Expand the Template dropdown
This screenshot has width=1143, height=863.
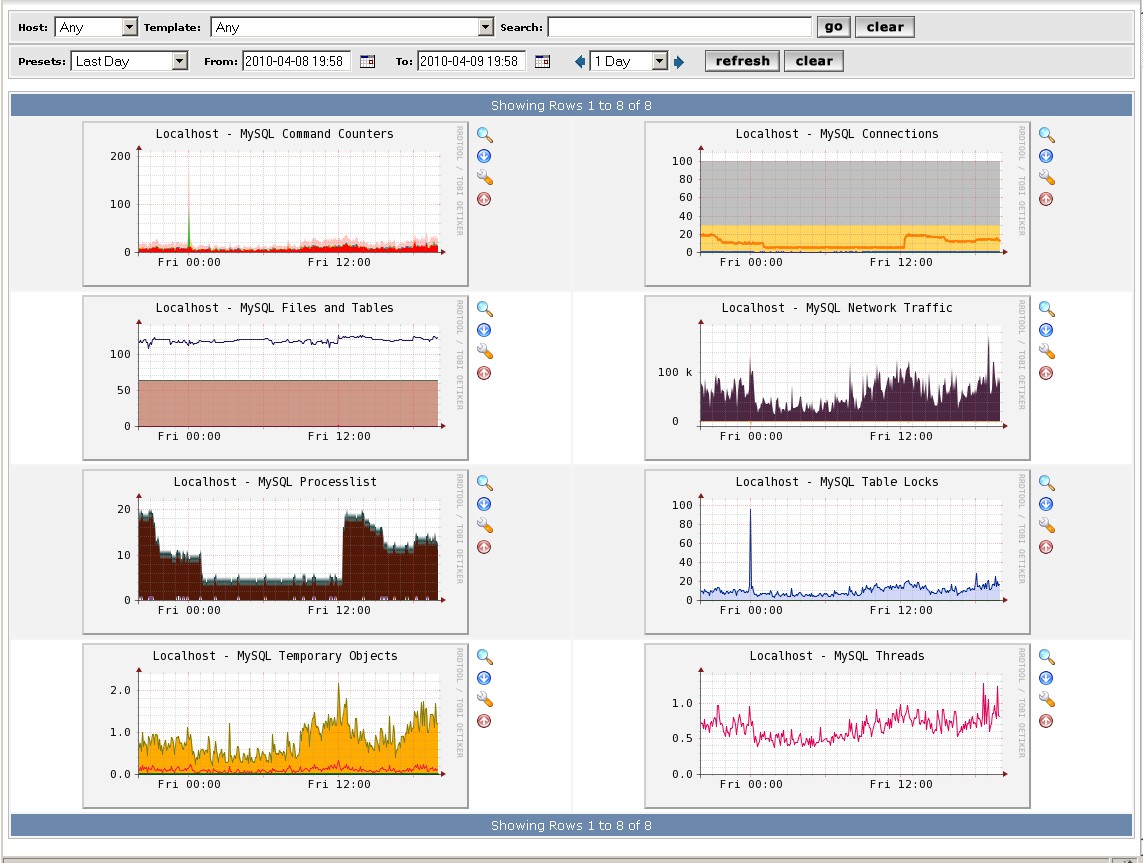(352, 28)
